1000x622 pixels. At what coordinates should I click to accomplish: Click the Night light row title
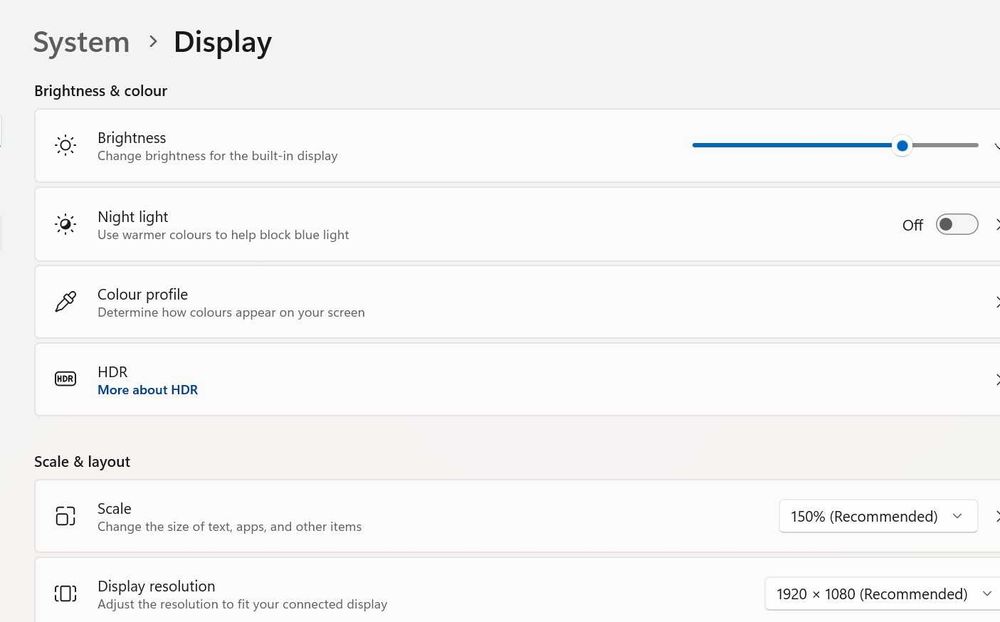(133, 217)
